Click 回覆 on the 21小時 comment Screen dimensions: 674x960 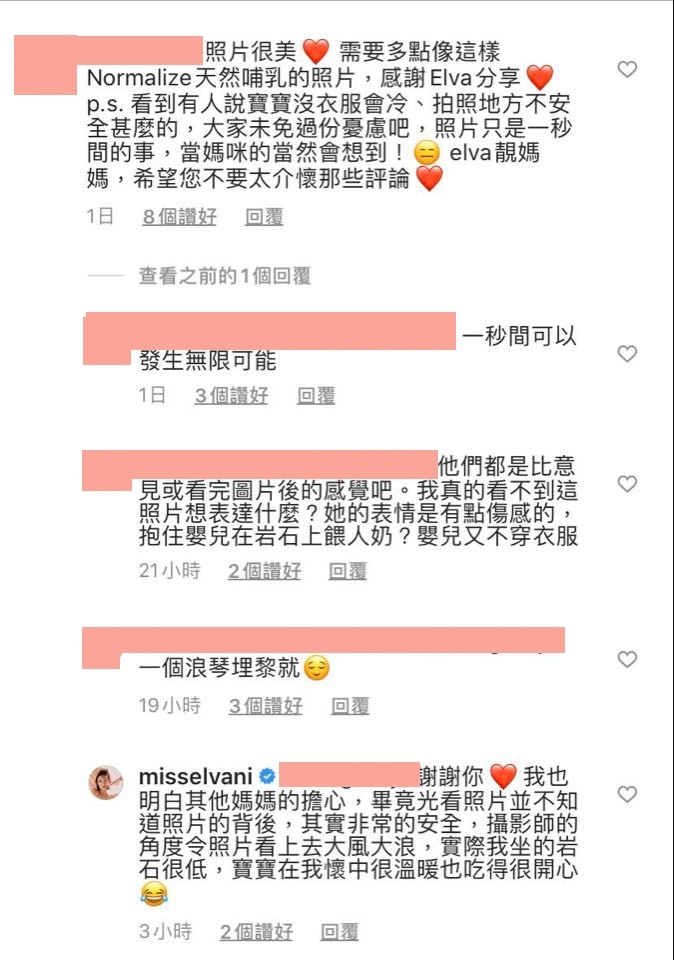(x=348, y=571)
